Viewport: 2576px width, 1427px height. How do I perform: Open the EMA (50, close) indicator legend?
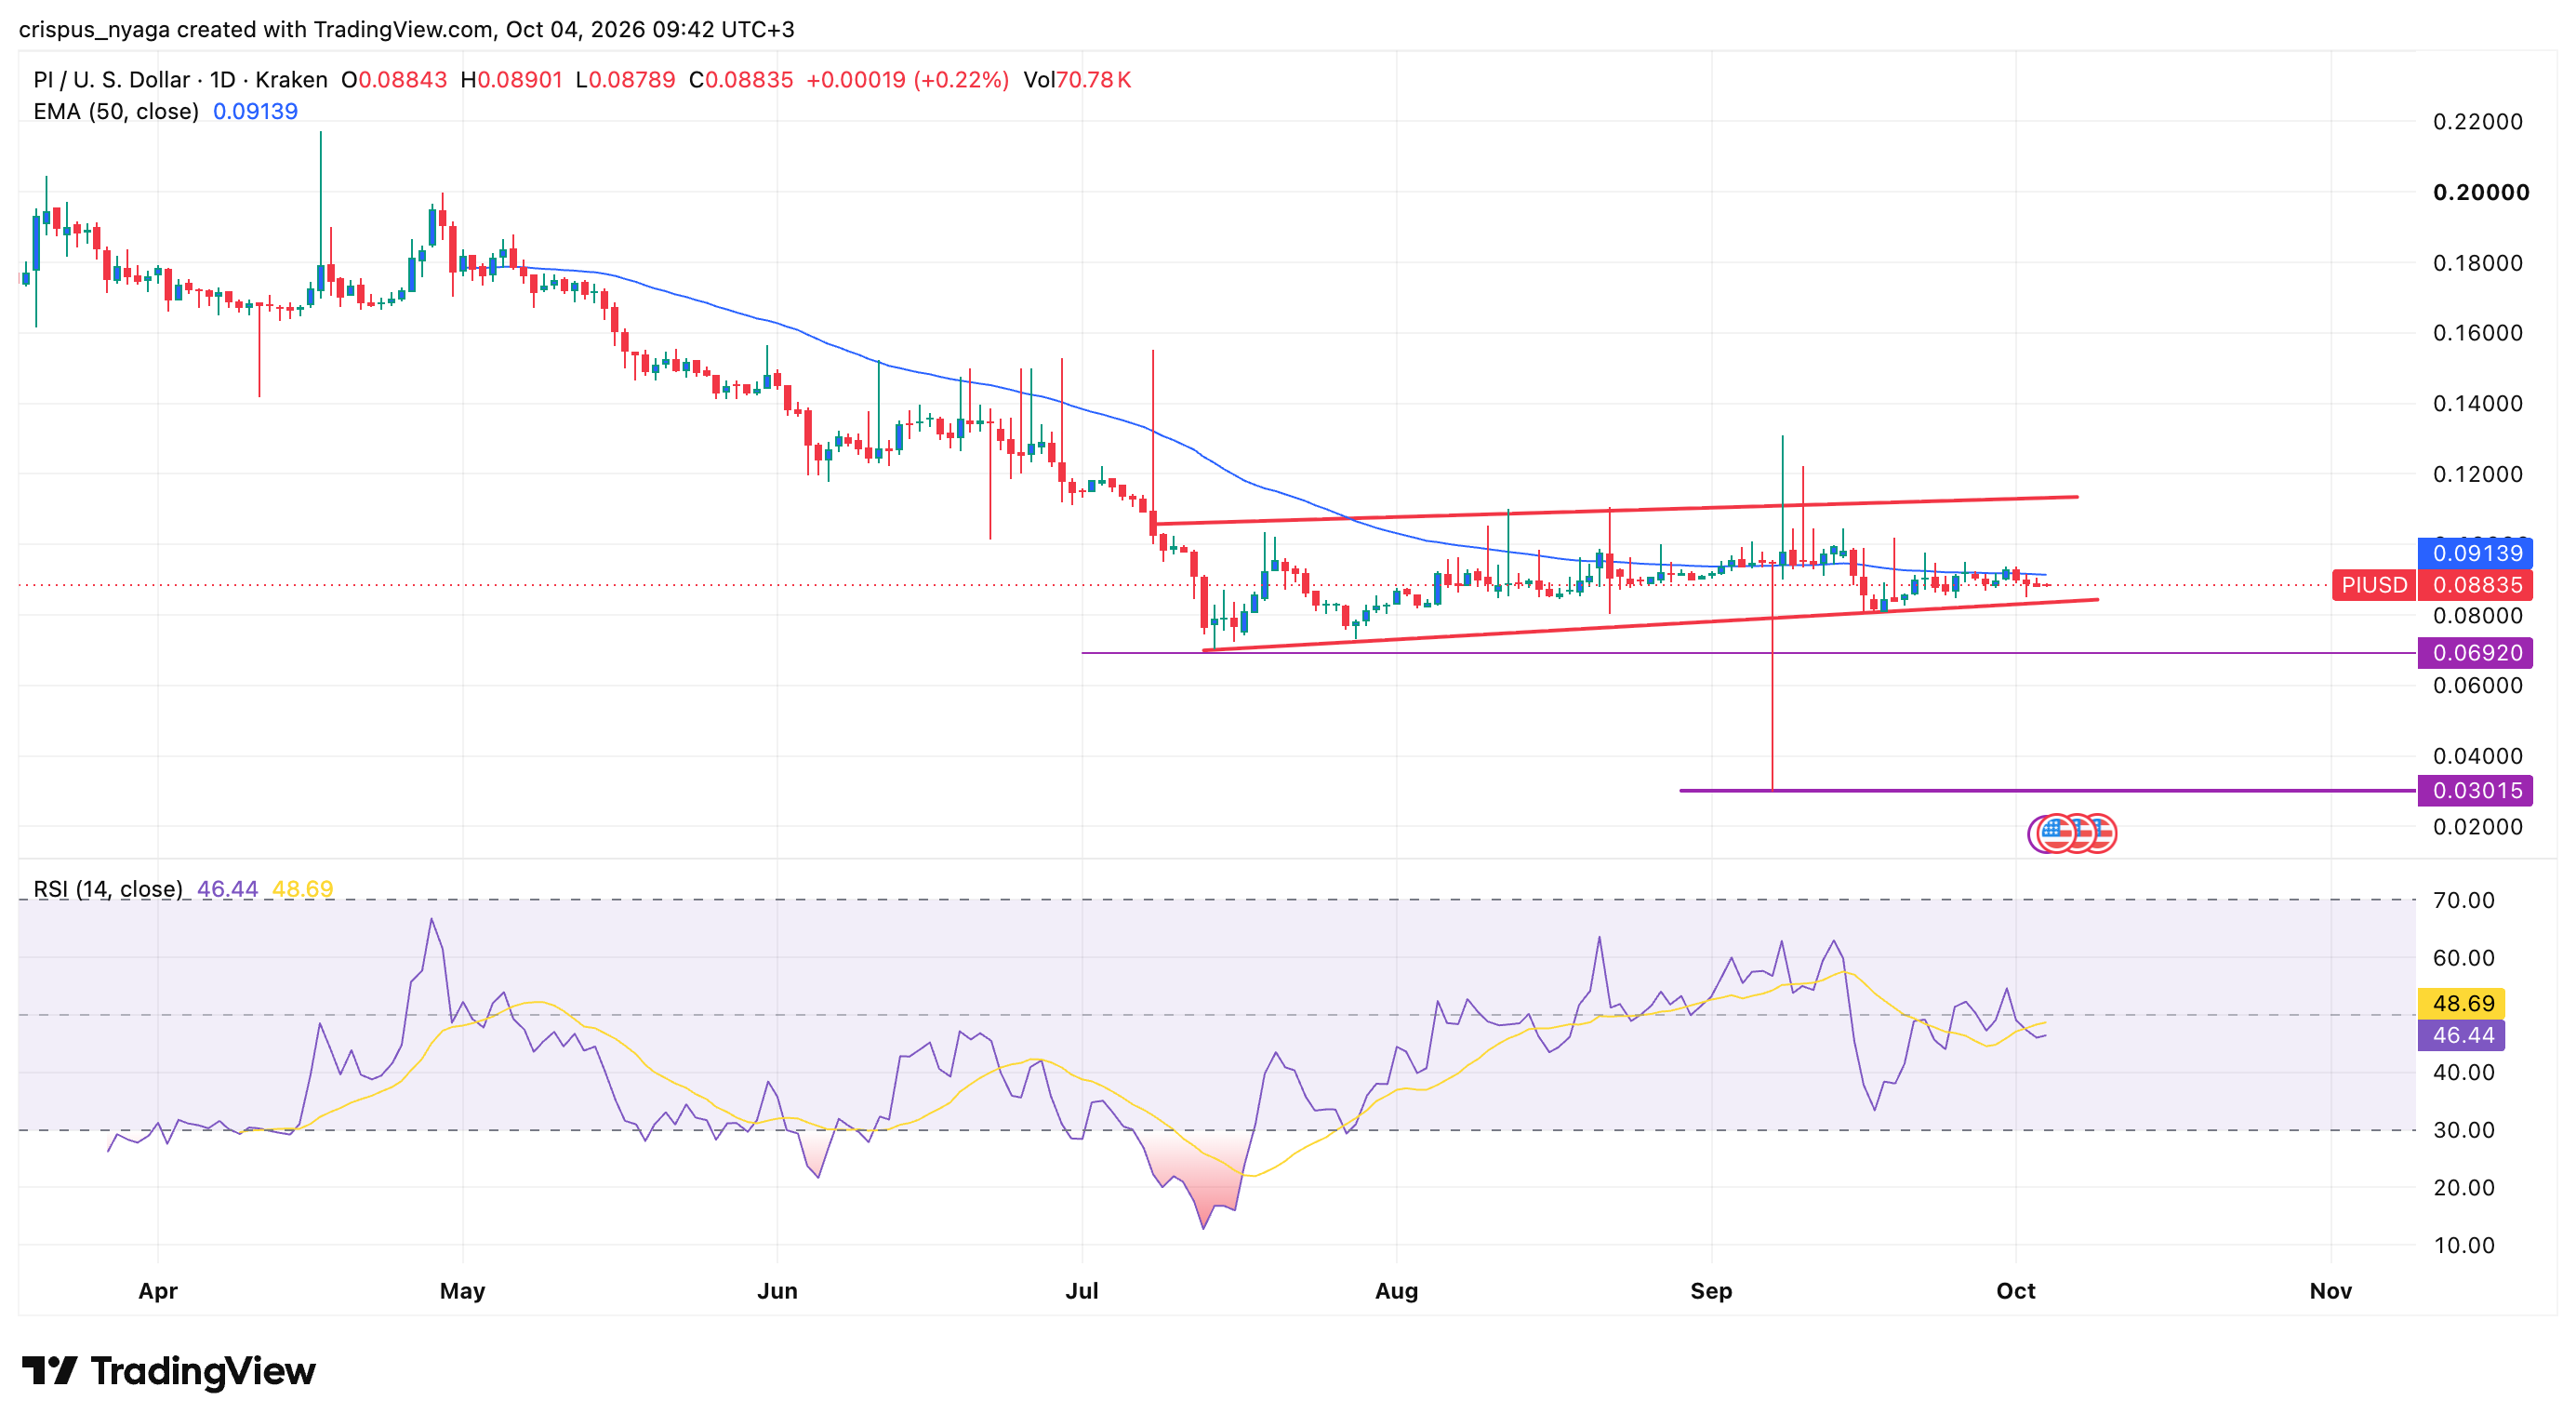tap(116, 111)
